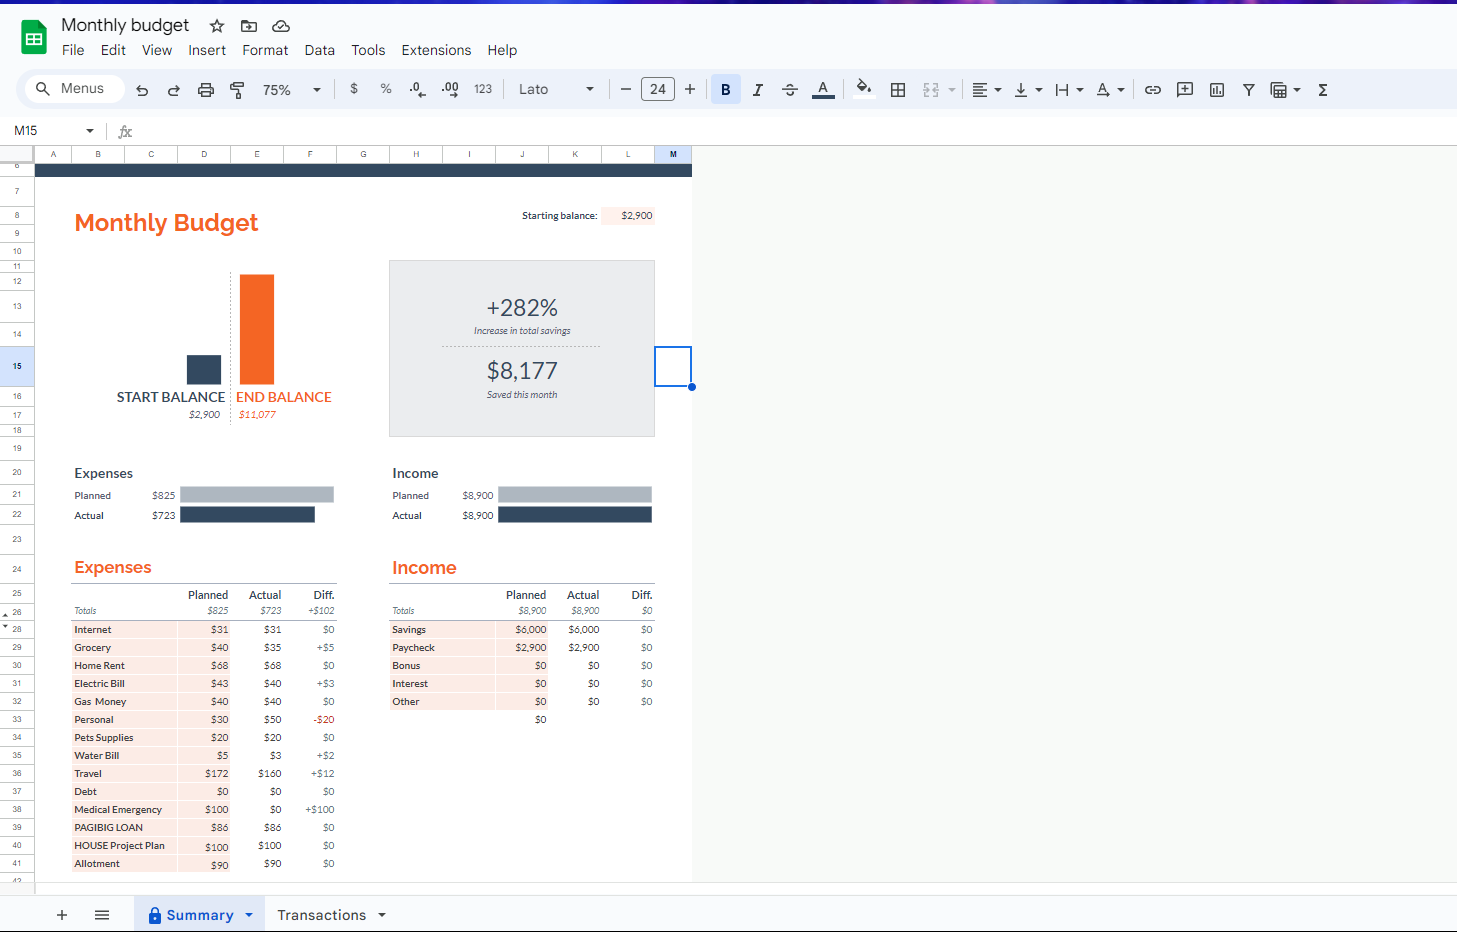
Task: Click the Merge cells icon
Action: (x=931, y=90)
